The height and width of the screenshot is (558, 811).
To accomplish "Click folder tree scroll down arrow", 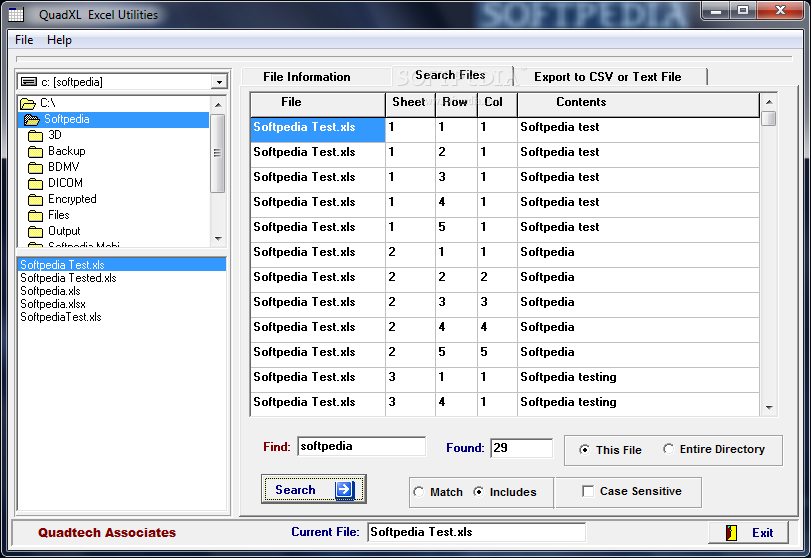I will pyautogui.click(x=218, y=238).
